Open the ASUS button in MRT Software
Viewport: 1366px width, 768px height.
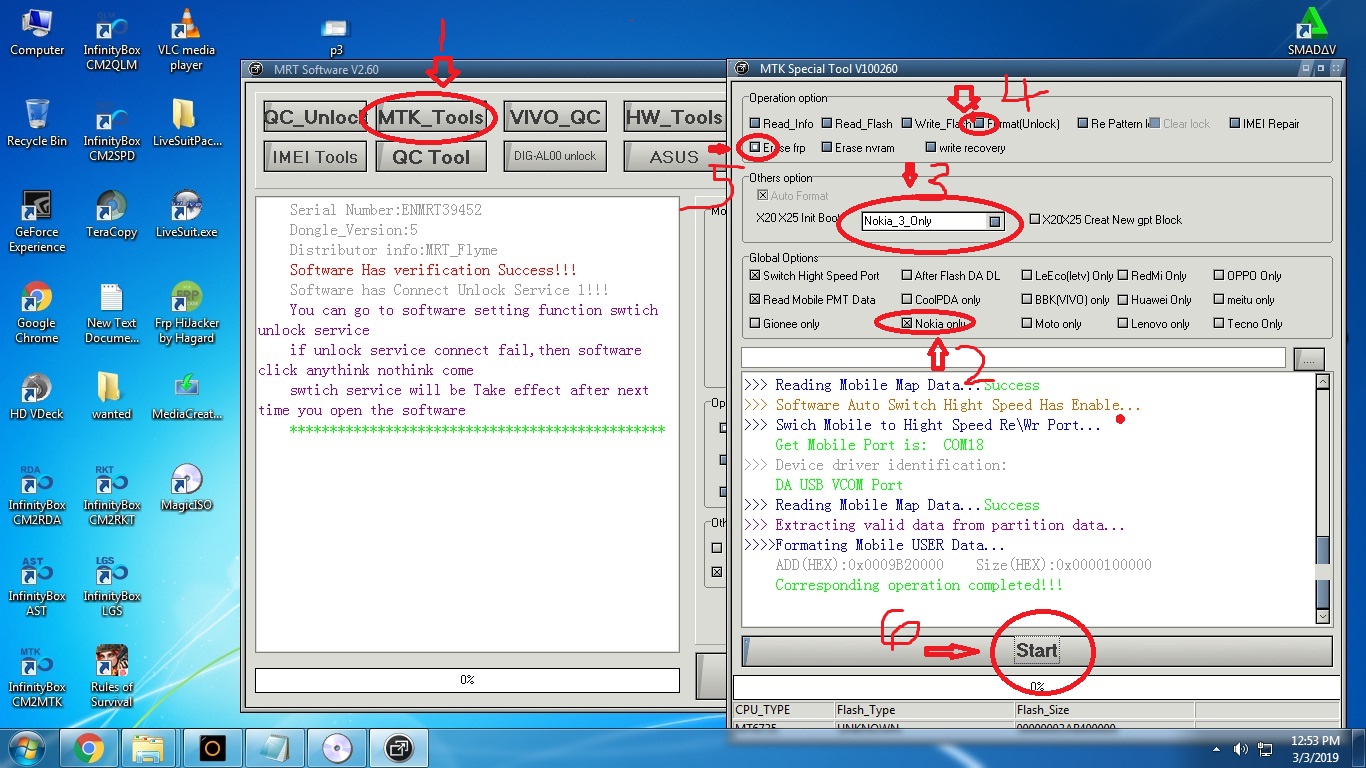pyautogui.click(x=674, y=156)
